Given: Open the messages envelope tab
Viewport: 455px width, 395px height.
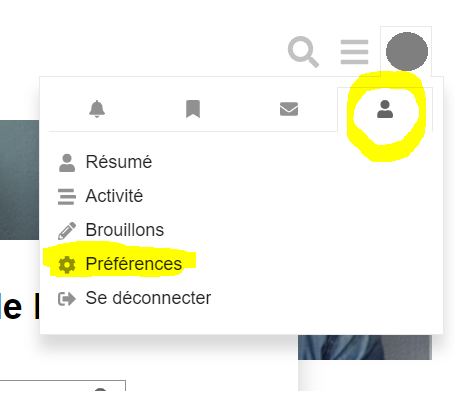Looking at the screenshot, I should tap(289, 109).
